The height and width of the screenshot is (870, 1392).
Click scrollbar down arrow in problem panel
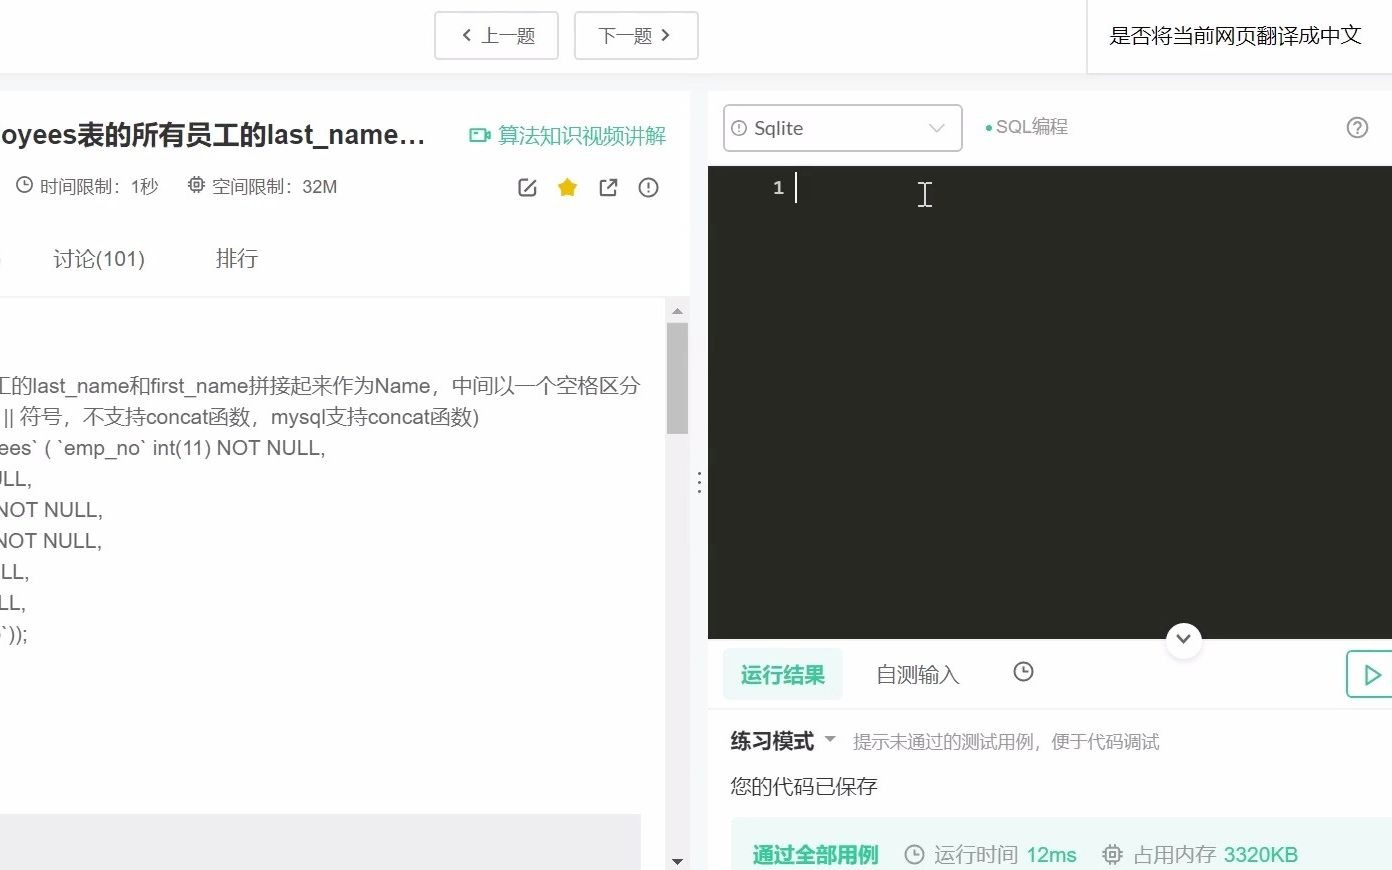click(677, 860)
